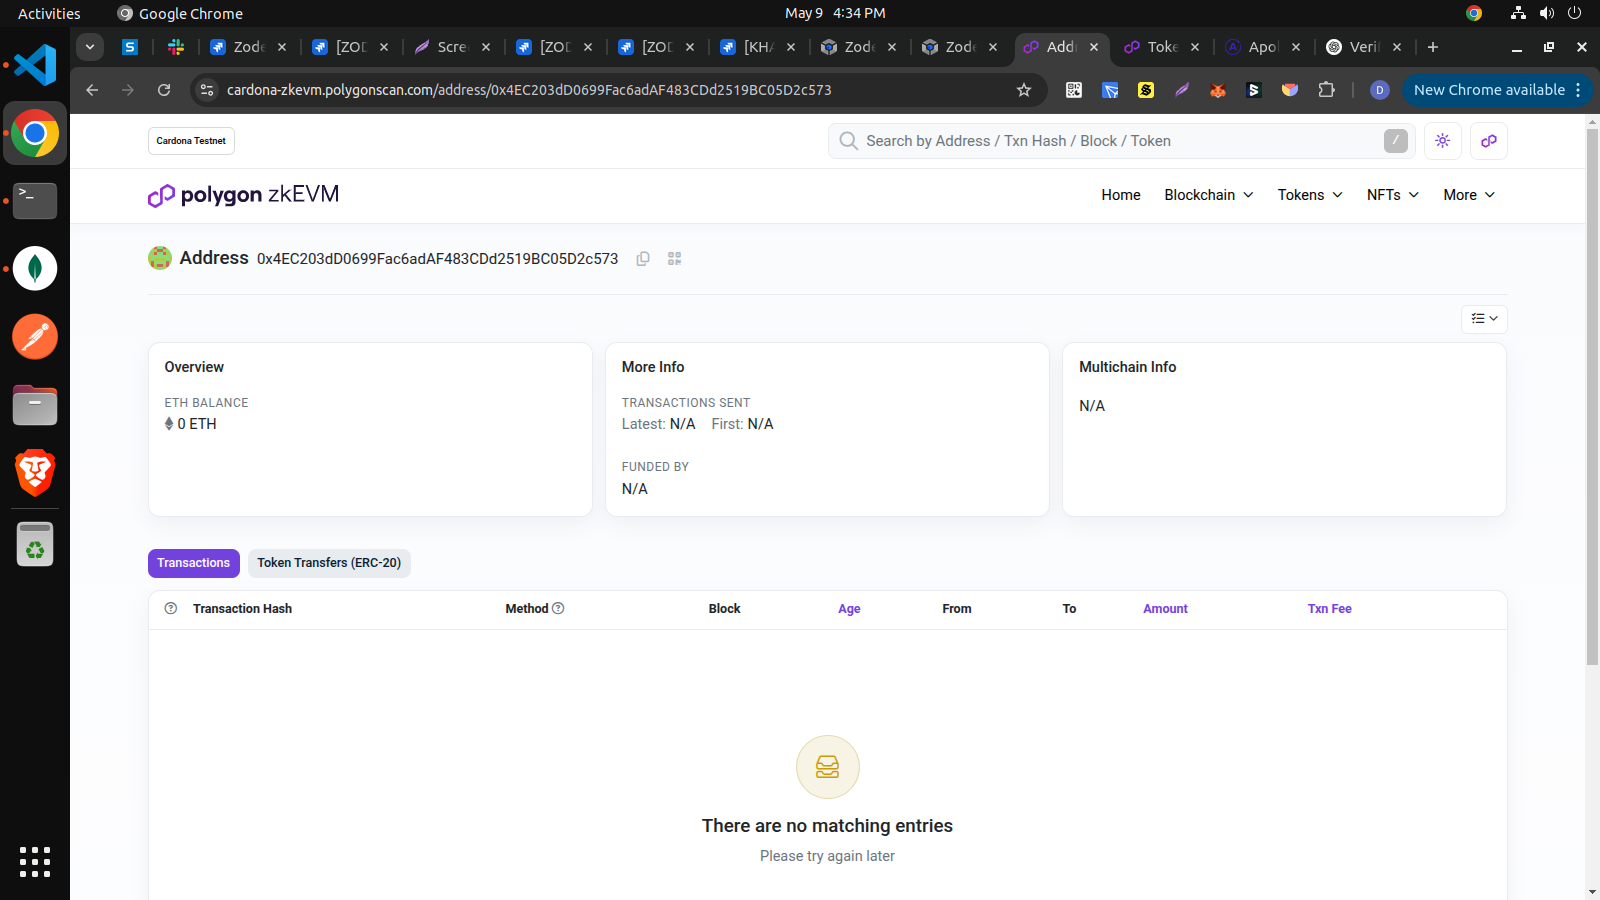This screenshot has height=900, width=1600.
Task: Go back to the previous page
Action: (92, 90)
